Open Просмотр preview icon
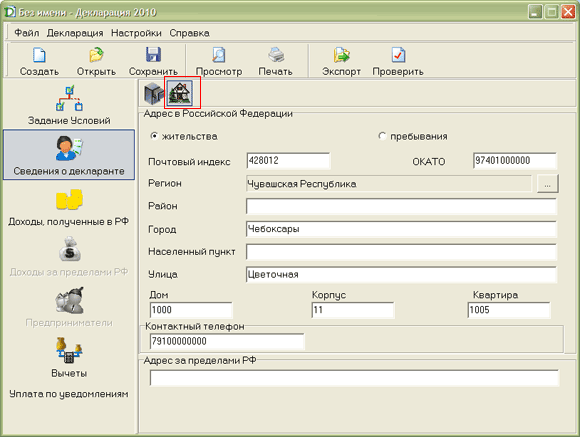This screenshot has height=437, width=580. click(219, 55)
